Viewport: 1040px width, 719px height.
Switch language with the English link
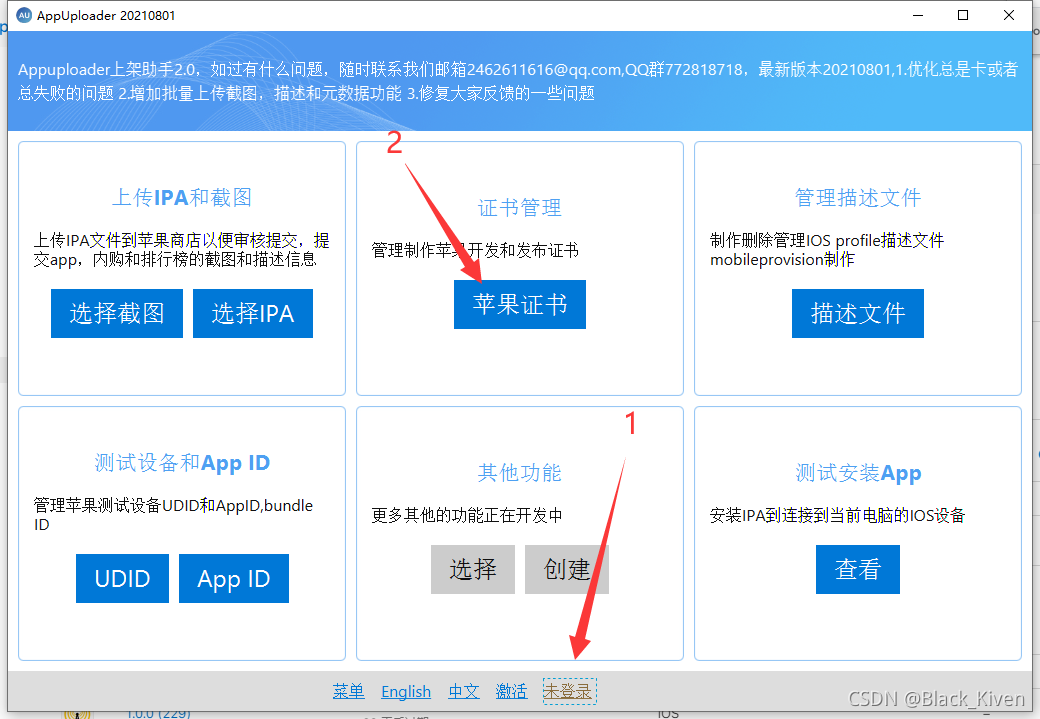coord(406,691)
